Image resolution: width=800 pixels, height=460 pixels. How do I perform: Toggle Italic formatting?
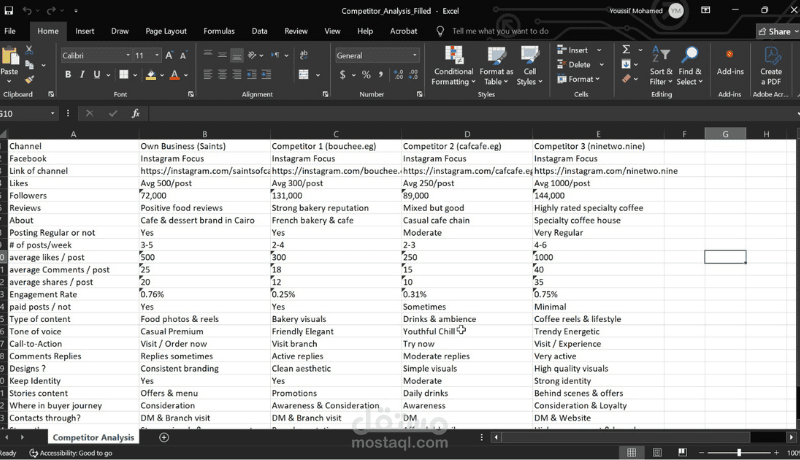coord(83,75)
